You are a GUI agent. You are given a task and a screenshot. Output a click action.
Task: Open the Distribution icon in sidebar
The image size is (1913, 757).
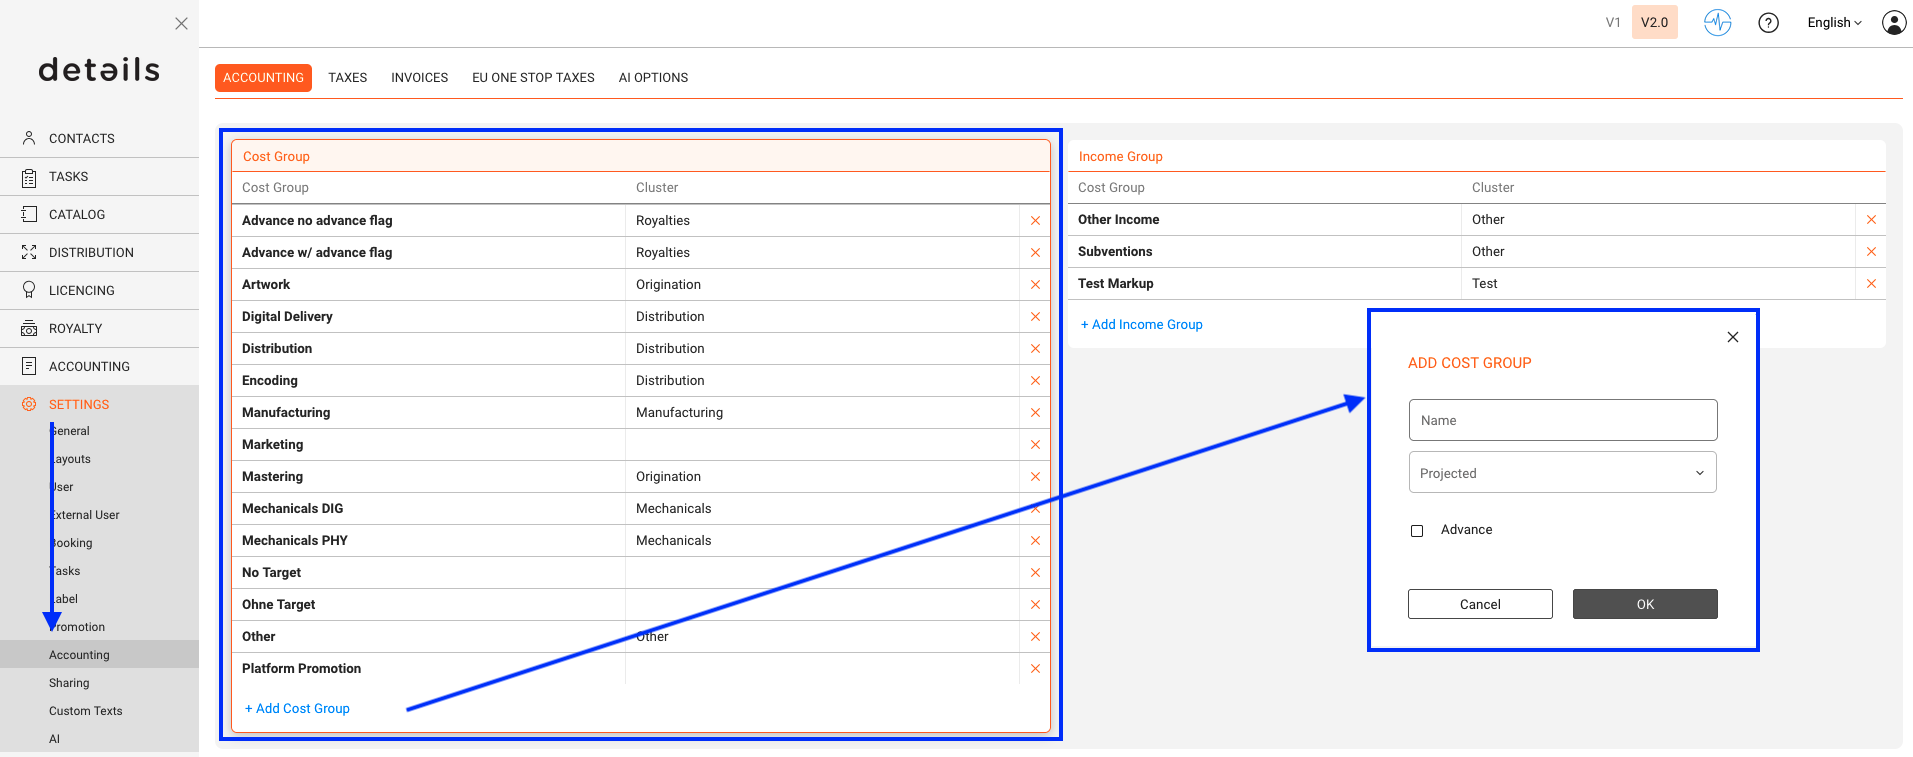(29, 252)
